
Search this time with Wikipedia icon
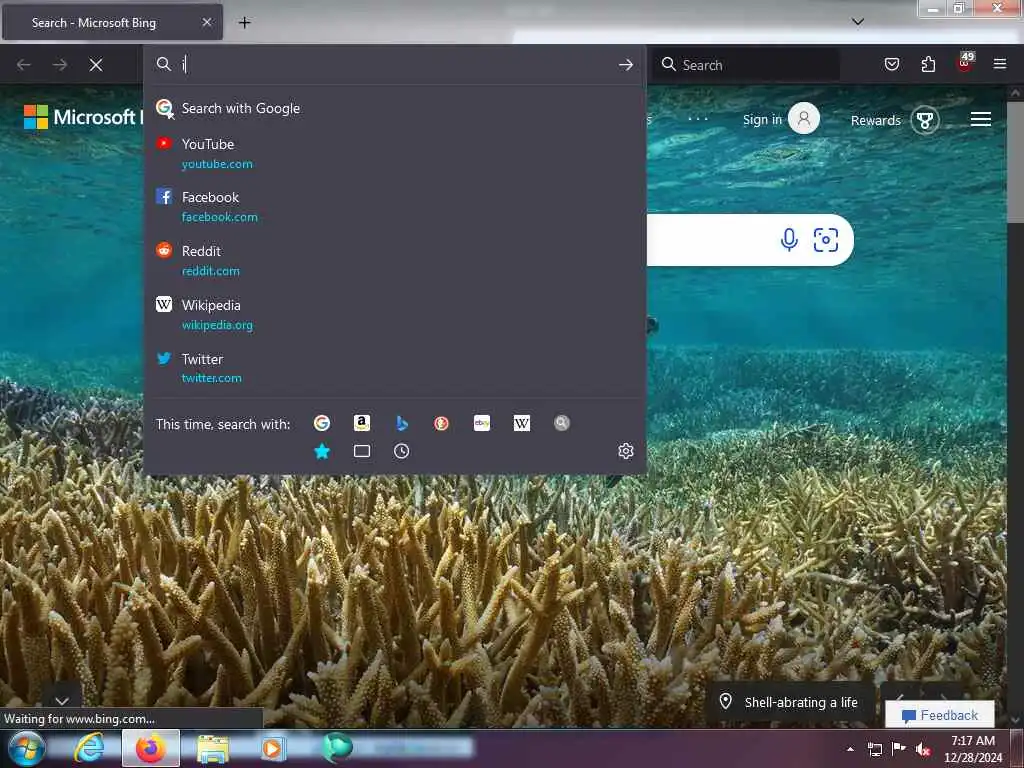(x=522, y=423)
